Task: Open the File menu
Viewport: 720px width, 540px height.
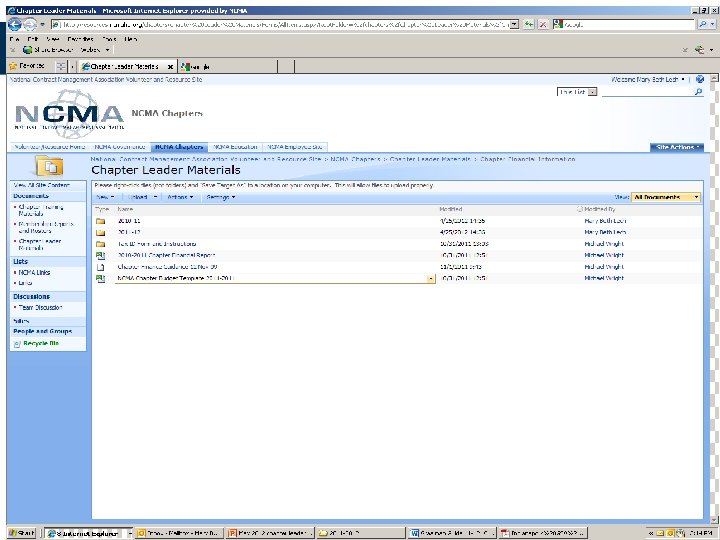Action: point(14,39)
